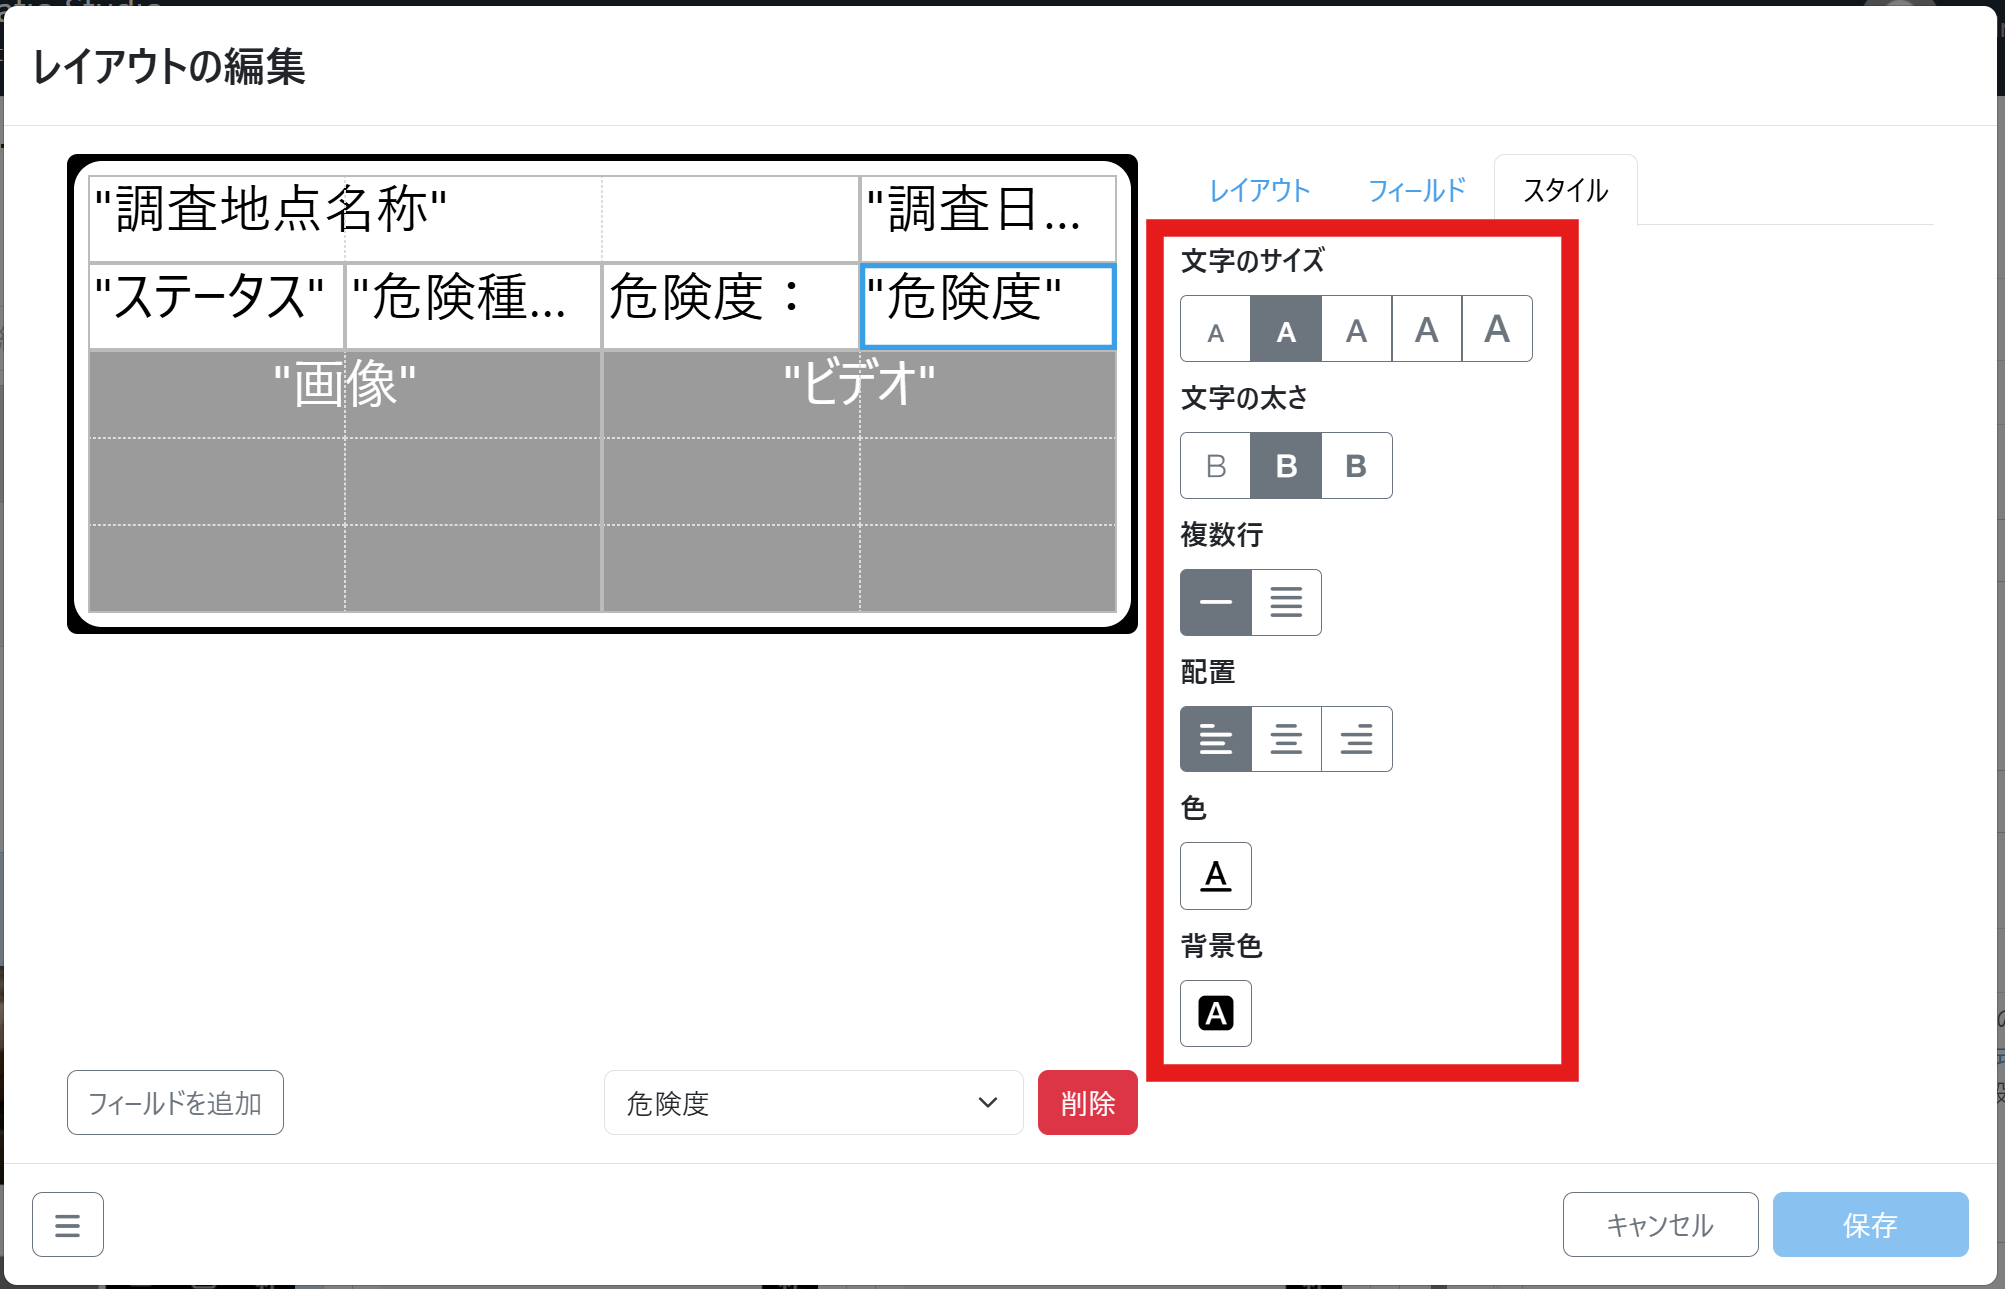Toggle left text alignment

coord(1215,740)
